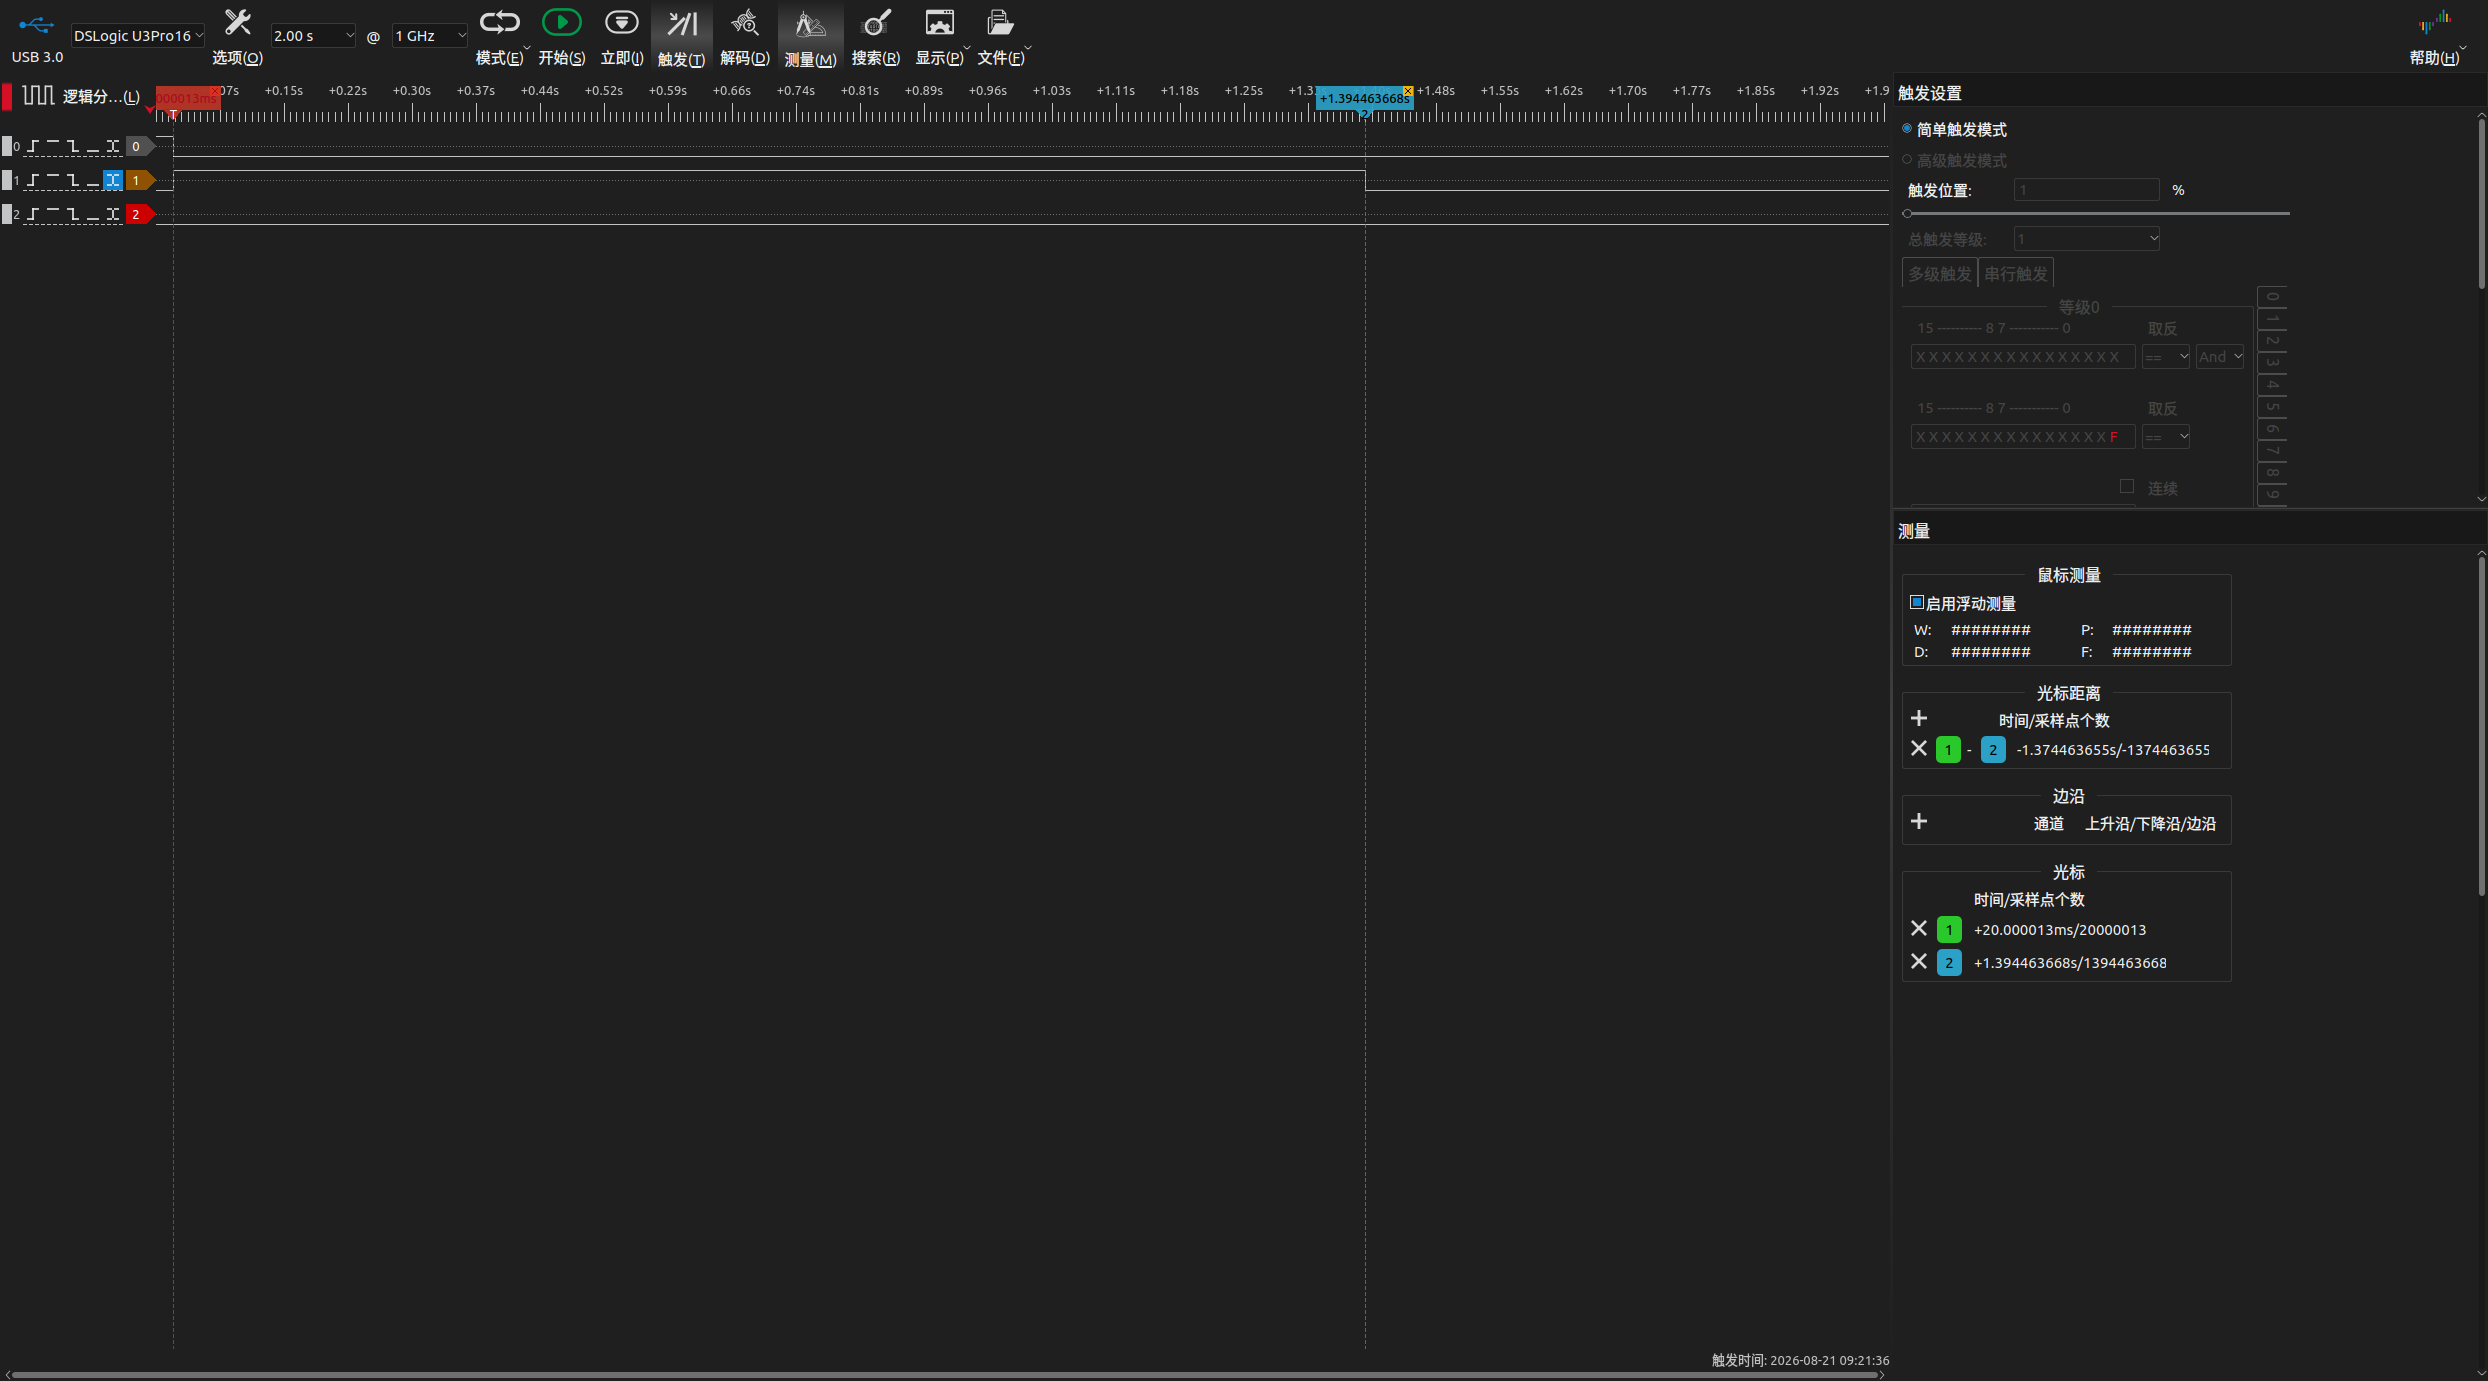Set rising edge trigger on channel 0
Viewport: 2488px width, 1381px height.
(x=33, y=146)
